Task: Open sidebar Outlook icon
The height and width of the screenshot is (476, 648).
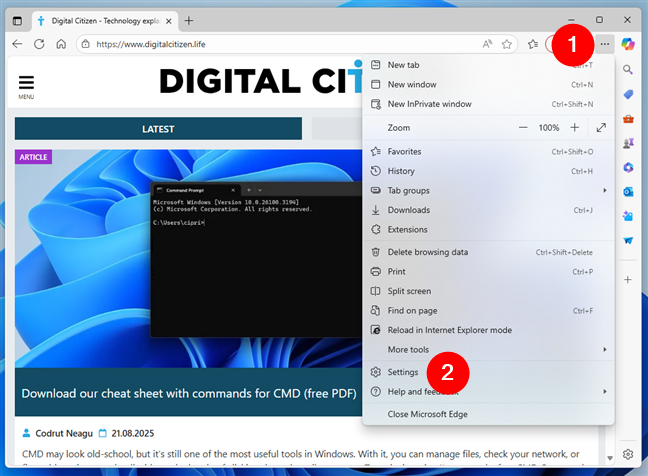Action: tap(628, 192)
